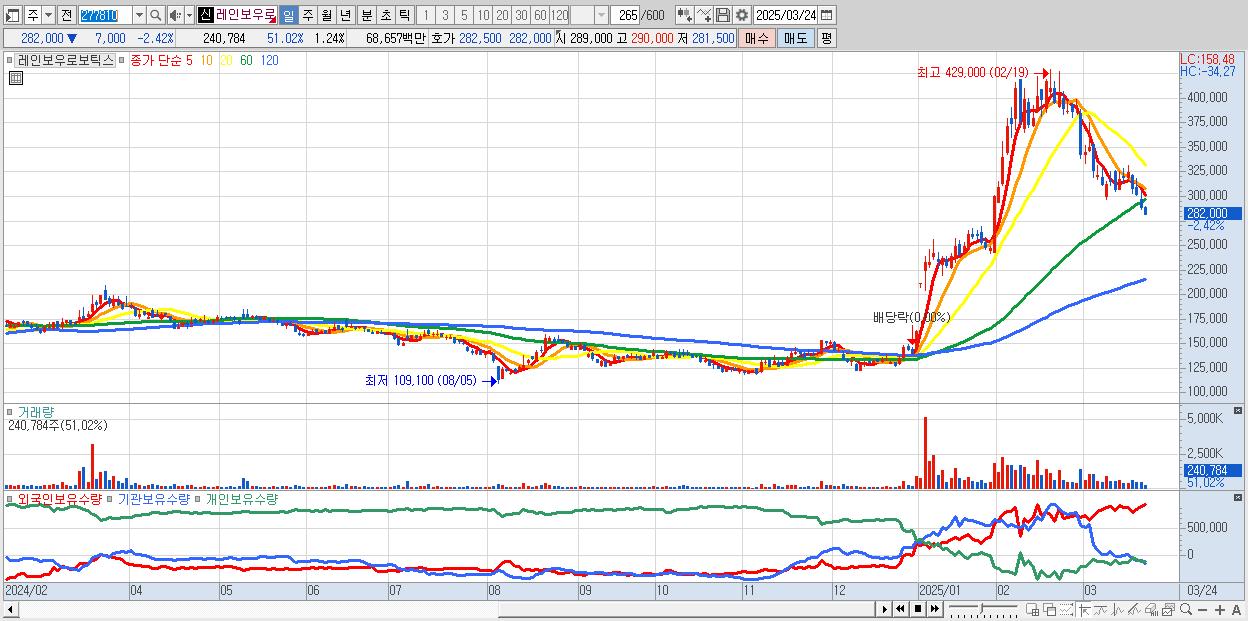Click the red 5-day moving average label
The width and height of the screenshot is (1248, 621).
[x=188, y=60]
